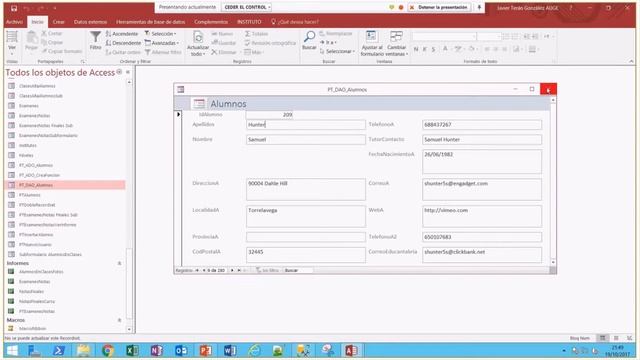Viewport: 640px width, 360px height.
Task: Open the Archivo menu
Action: pyautogui.click(x=15, y=22)
